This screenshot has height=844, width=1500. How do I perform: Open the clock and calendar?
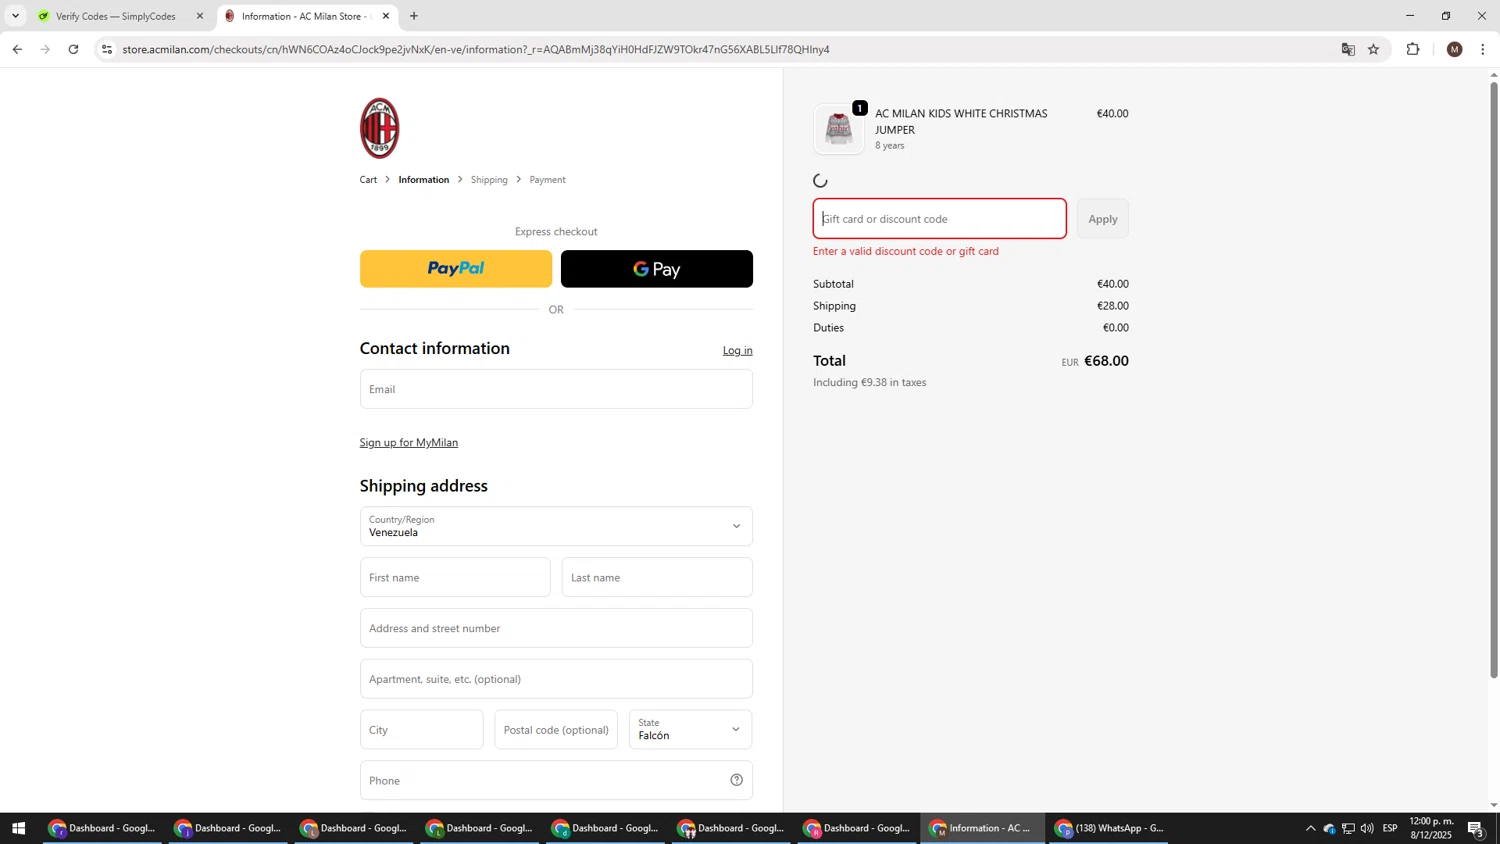coord(1431,828)
